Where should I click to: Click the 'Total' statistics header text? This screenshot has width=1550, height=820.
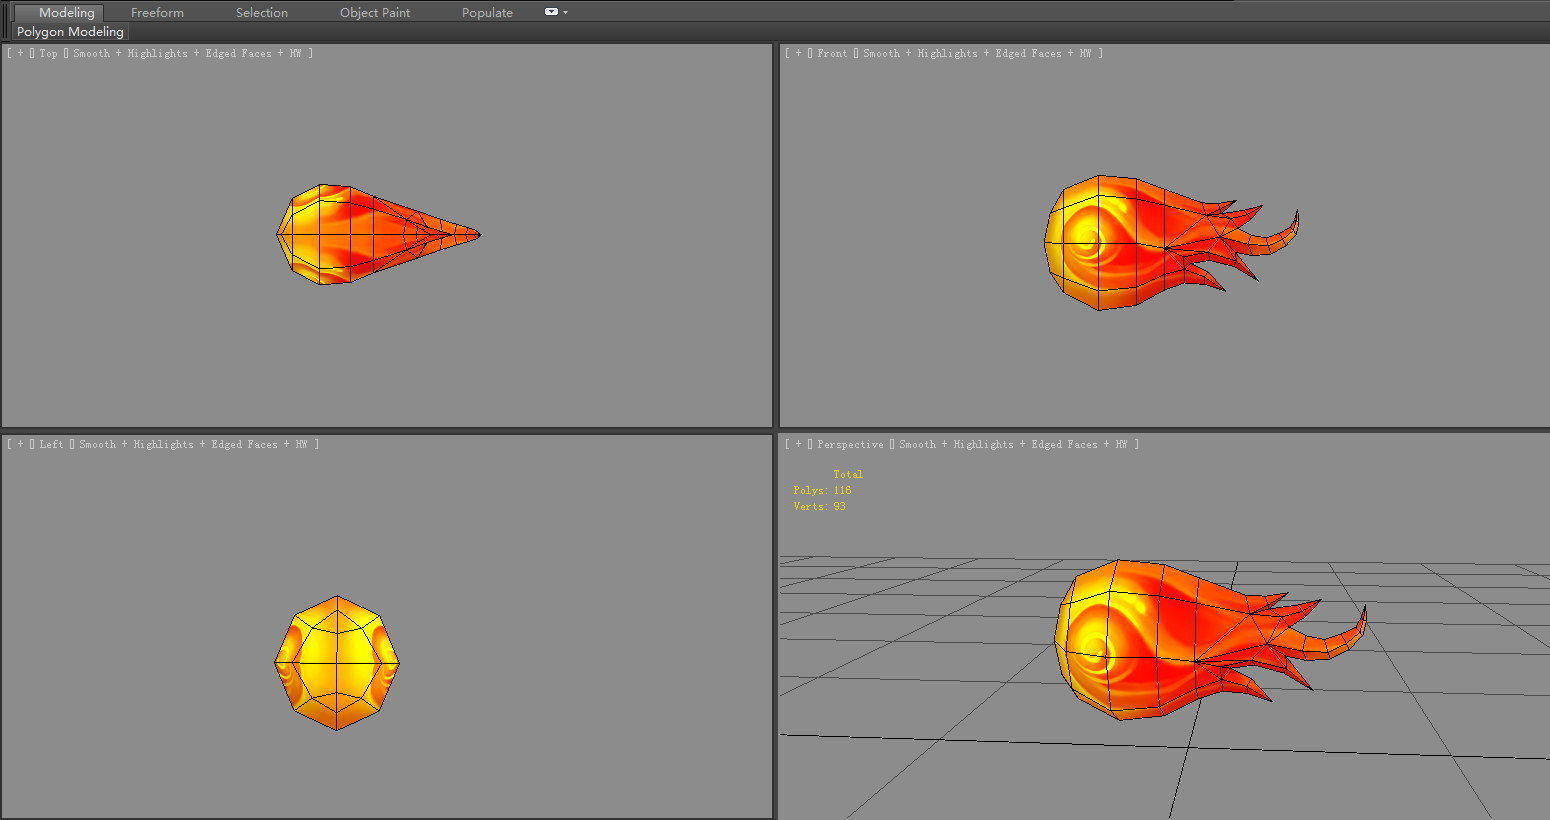(x=848, y=475)
